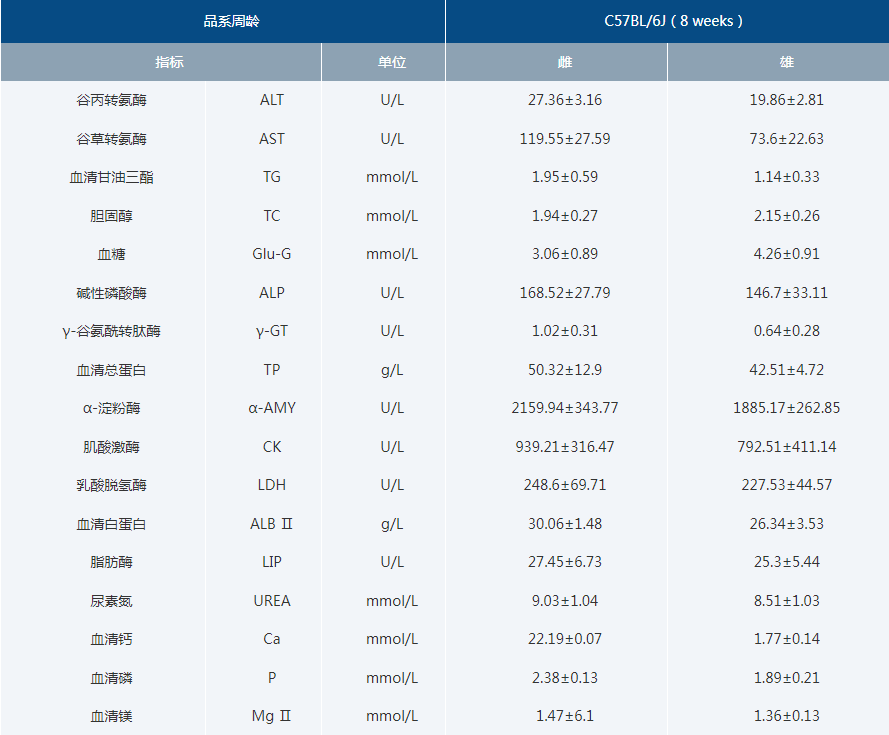Select the AST abbreviation cell
Screen dimensions: 889x735
(x=272, y=139)
